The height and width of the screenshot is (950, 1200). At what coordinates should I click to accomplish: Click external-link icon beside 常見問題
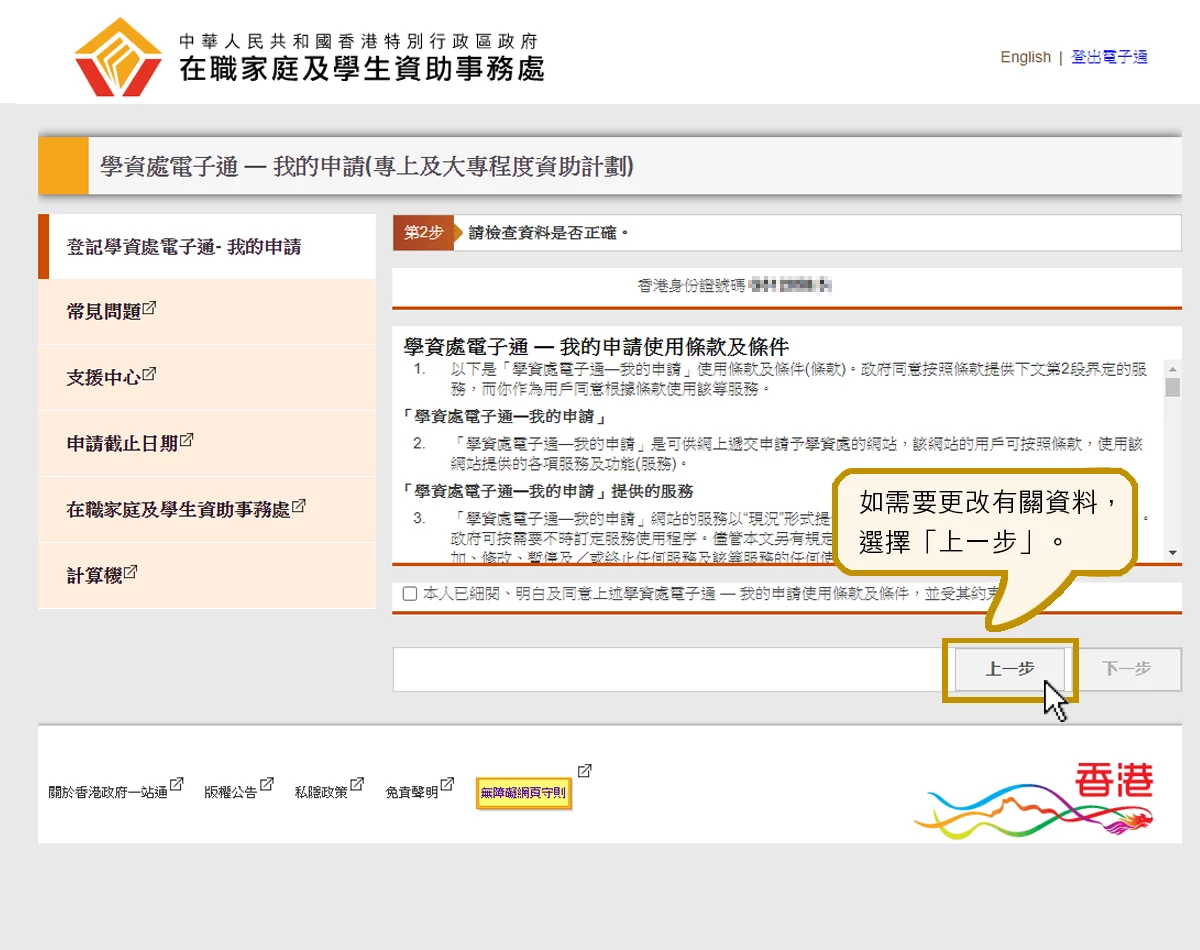(x=150, y=308)
